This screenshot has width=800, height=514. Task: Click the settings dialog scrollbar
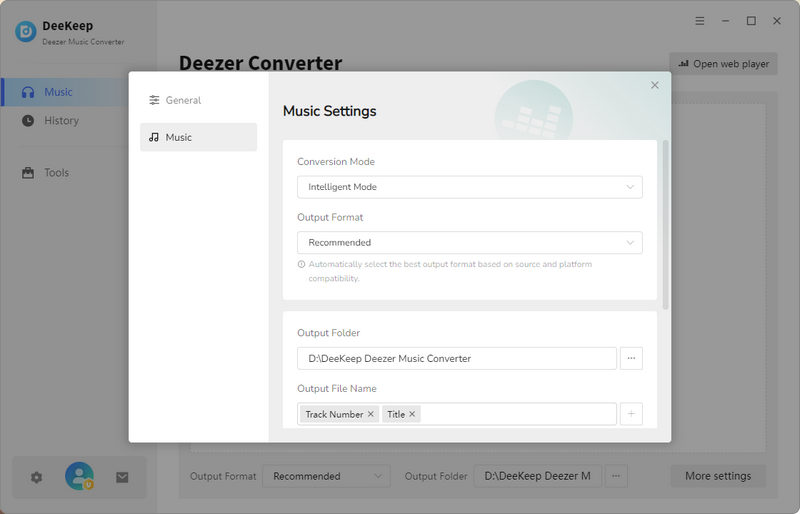pyautogui.click(x=665, y=225)
